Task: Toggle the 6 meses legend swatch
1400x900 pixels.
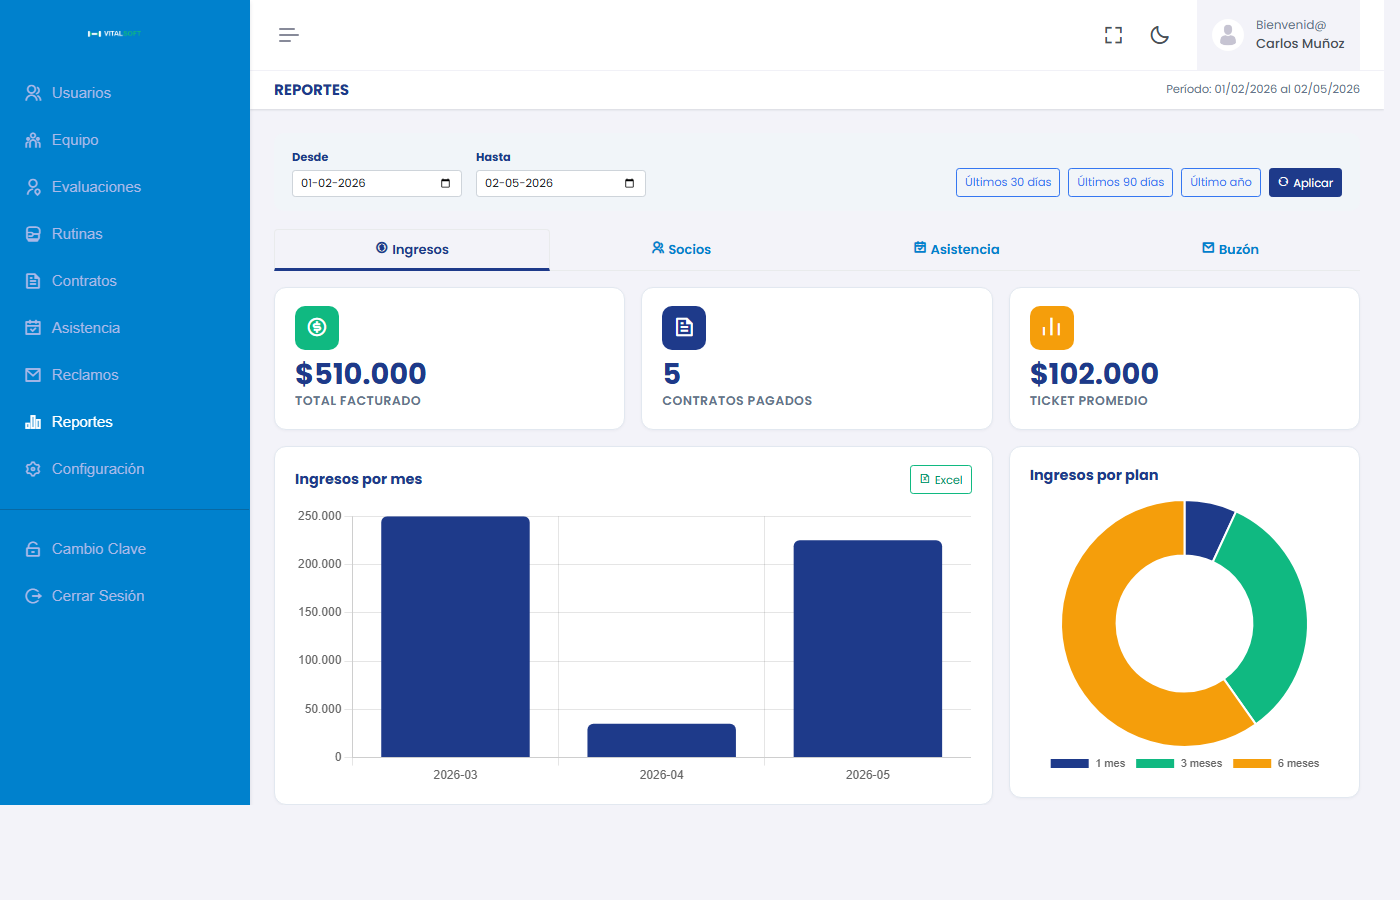Action: click(x=1252, y=763)
